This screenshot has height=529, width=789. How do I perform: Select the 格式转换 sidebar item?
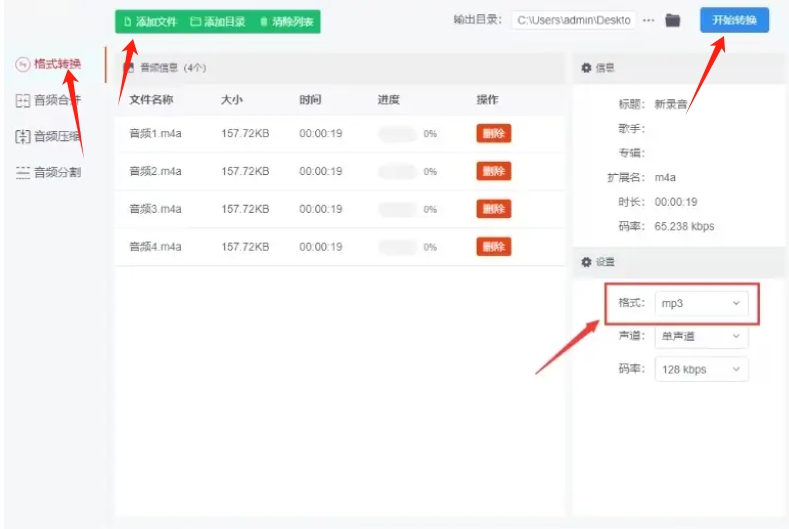[x=57, y=64]
